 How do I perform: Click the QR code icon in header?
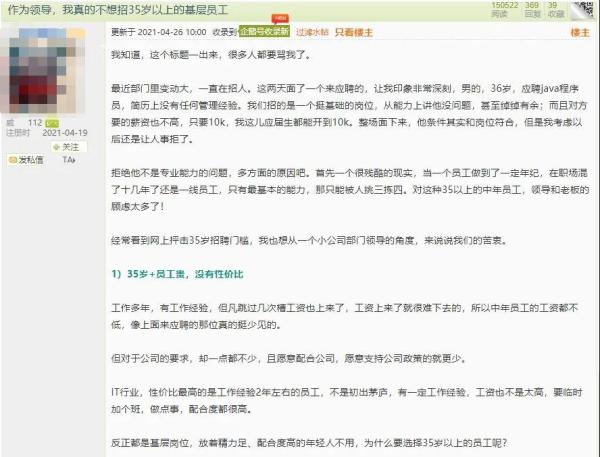tap(583, 10)
